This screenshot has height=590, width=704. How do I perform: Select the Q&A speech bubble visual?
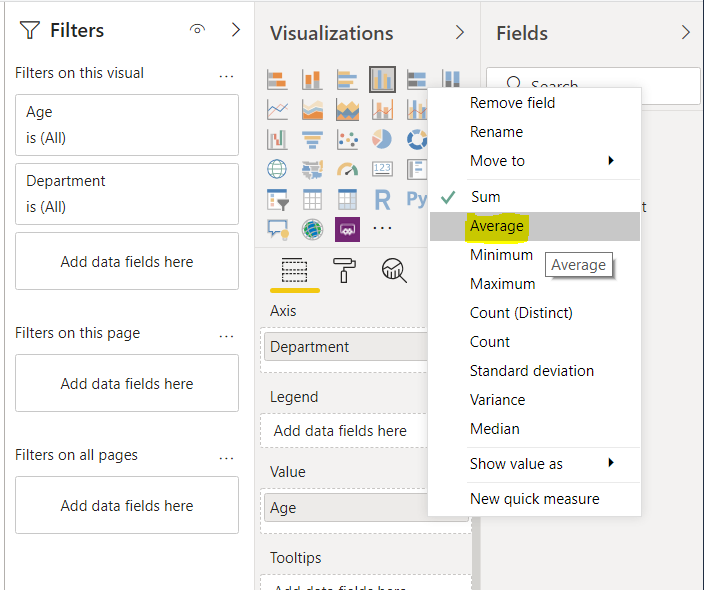[278, 229]
